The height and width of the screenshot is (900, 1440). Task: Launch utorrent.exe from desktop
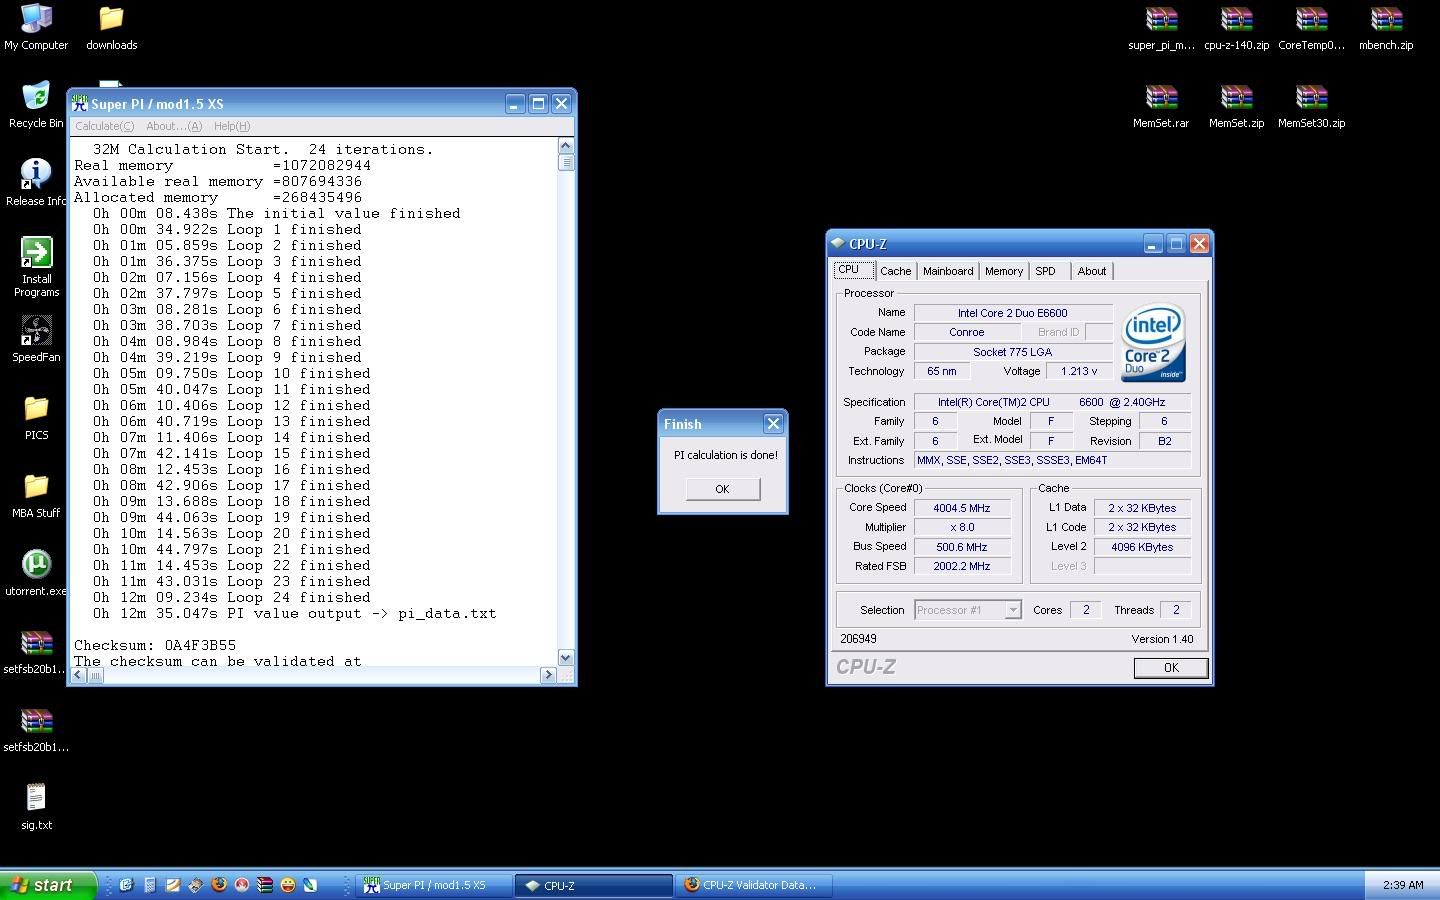pyautogui.click(x=36, y=573)
